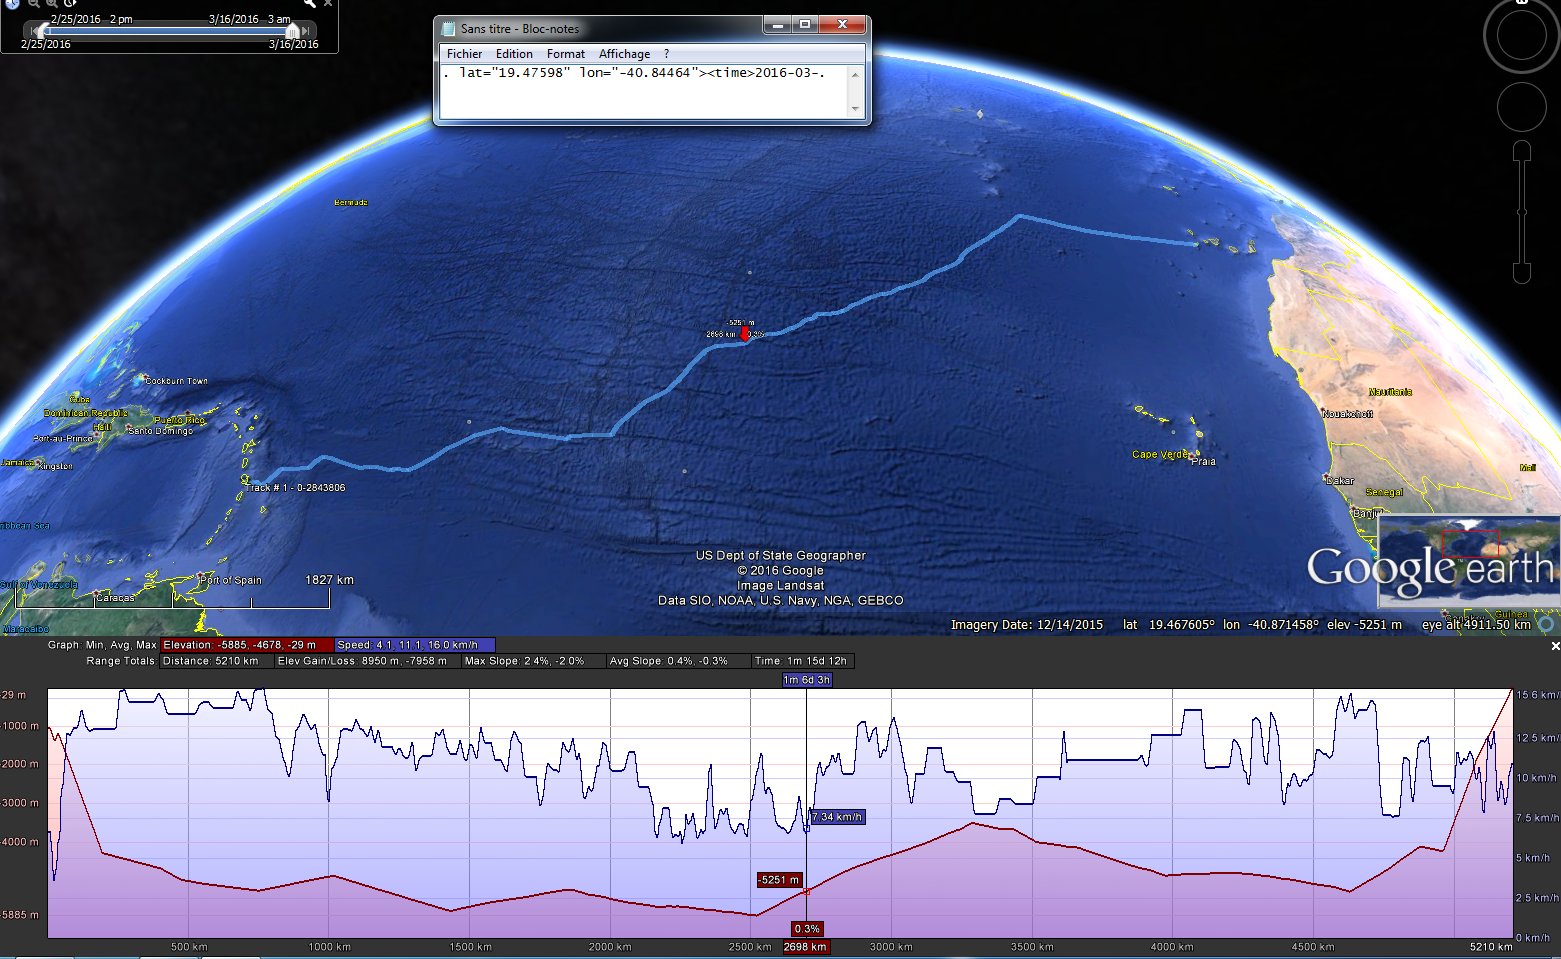Step time slider forward to end
This screenshot has height=959, width=1561.
pyautogui.click(x=306, y=31)
